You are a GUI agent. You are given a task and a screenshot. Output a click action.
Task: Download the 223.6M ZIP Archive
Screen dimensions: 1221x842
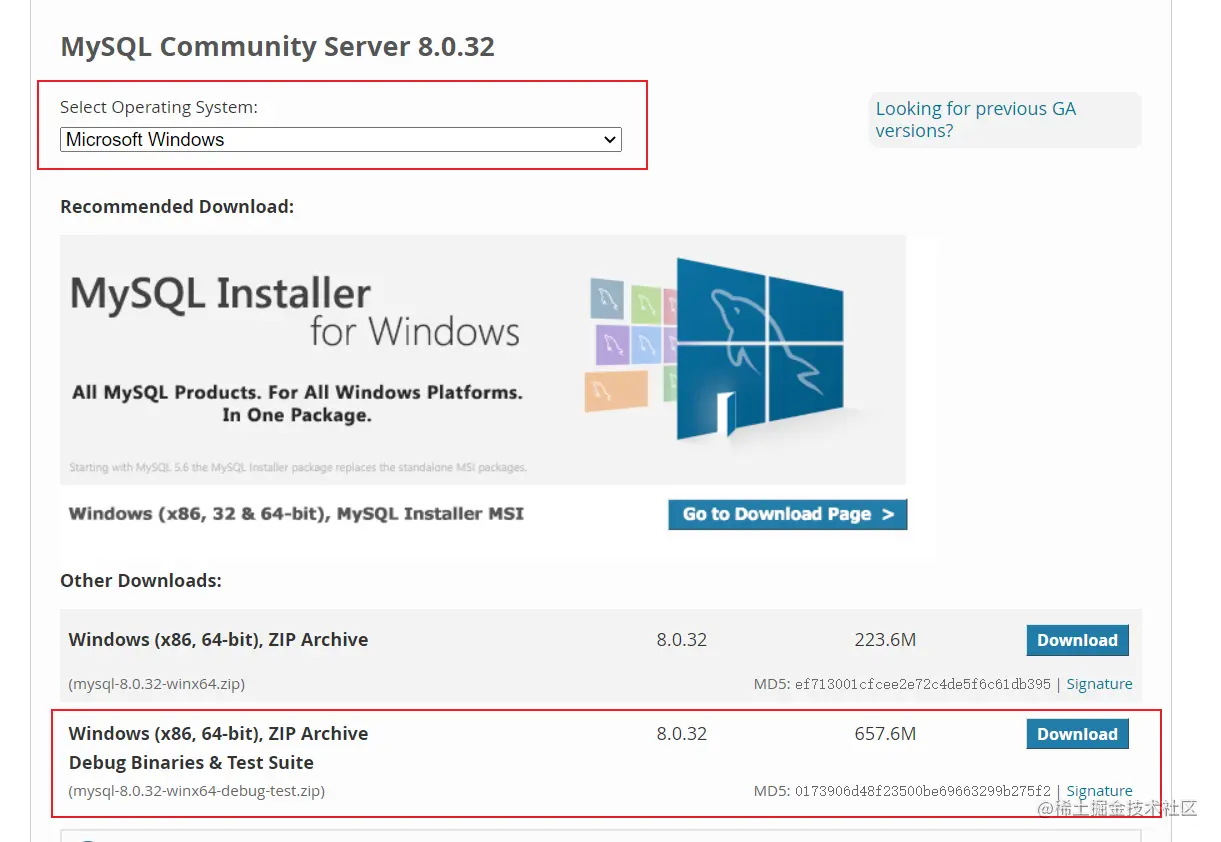click(x=1077, y=640)
